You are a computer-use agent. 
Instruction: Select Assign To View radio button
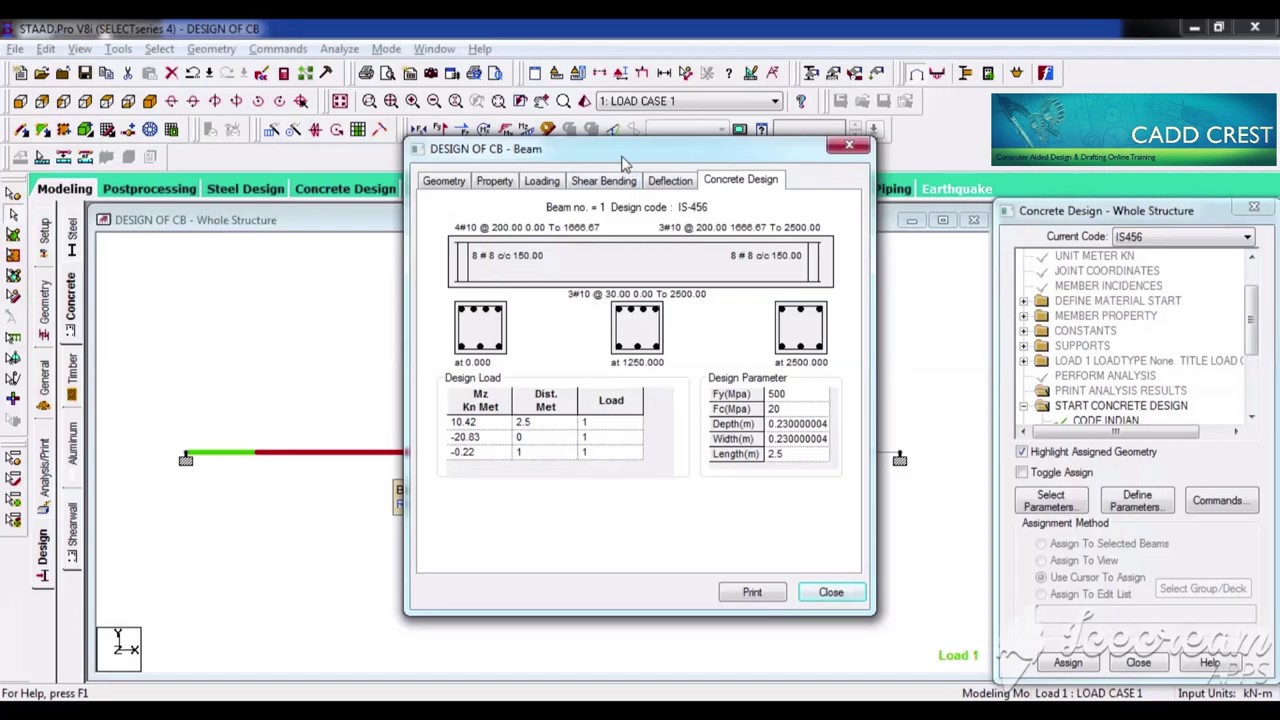tap(1041, 561)
